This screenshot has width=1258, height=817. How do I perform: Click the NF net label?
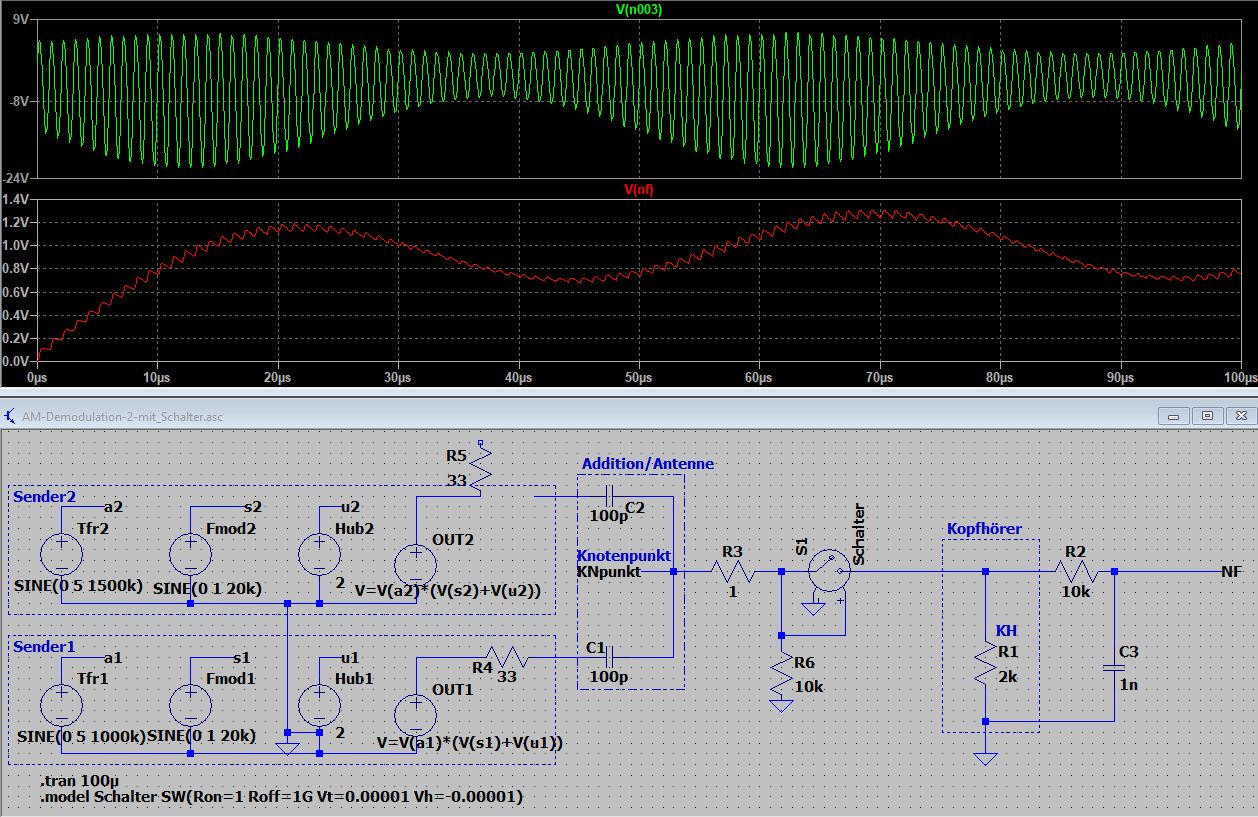pos(1232,571)
